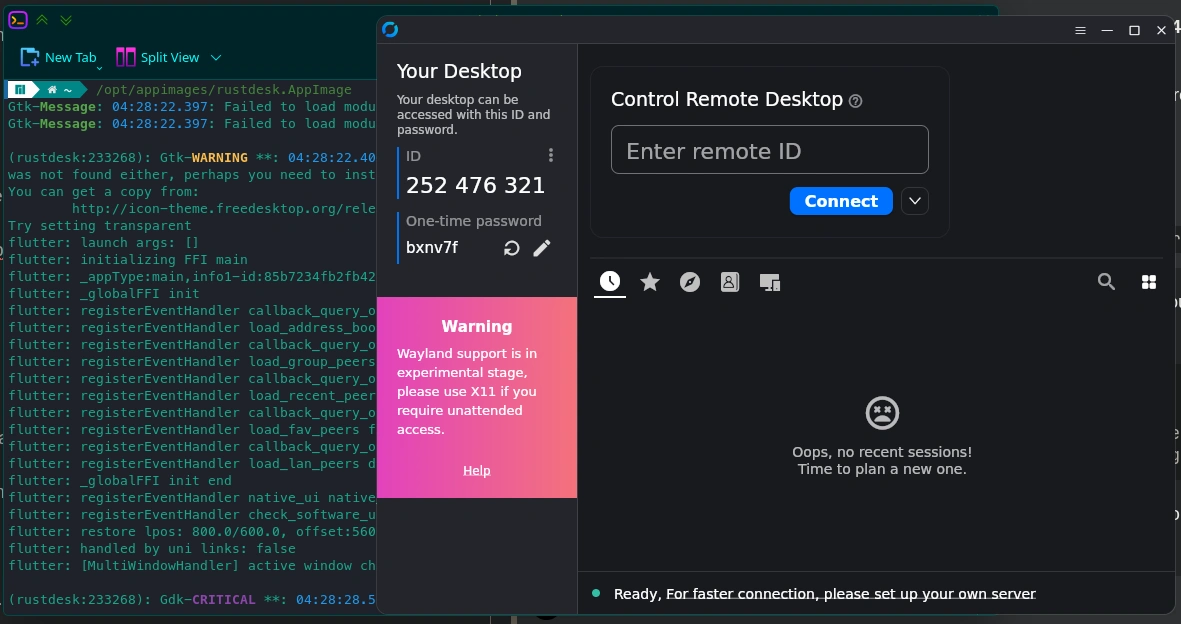Screen dimensions: 1181x624
Task: Switch to the Accessible devices tab
Action: tap(770, 283)
